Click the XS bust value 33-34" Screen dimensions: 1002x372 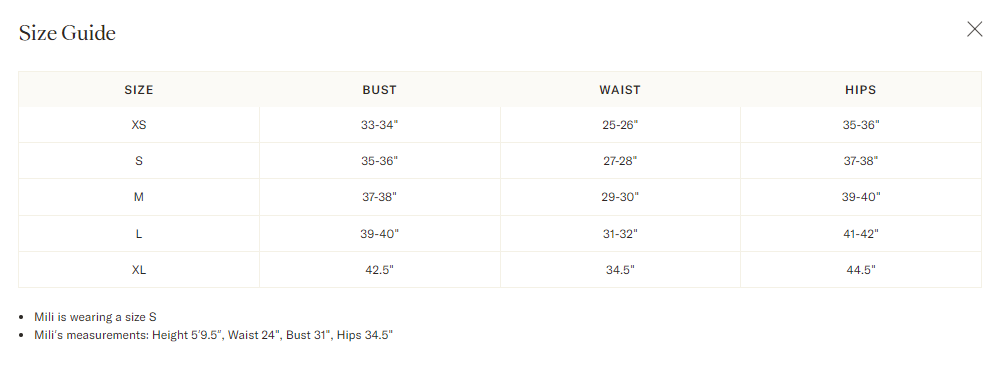tap(380, 125)
